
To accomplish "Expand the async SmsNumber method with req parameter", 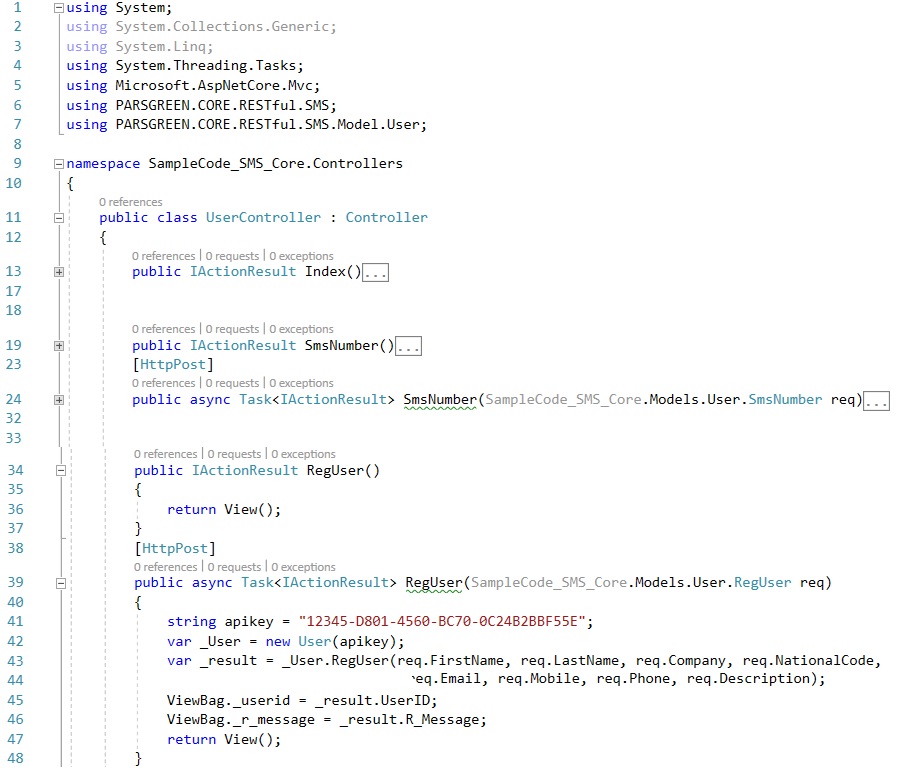I will (59, 400).
